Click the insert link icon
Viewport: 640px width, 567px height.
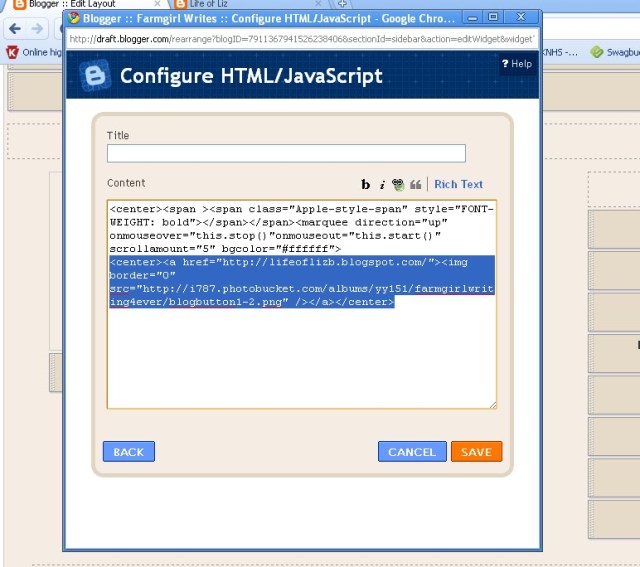pyautogui.click(x=397, y=185)
